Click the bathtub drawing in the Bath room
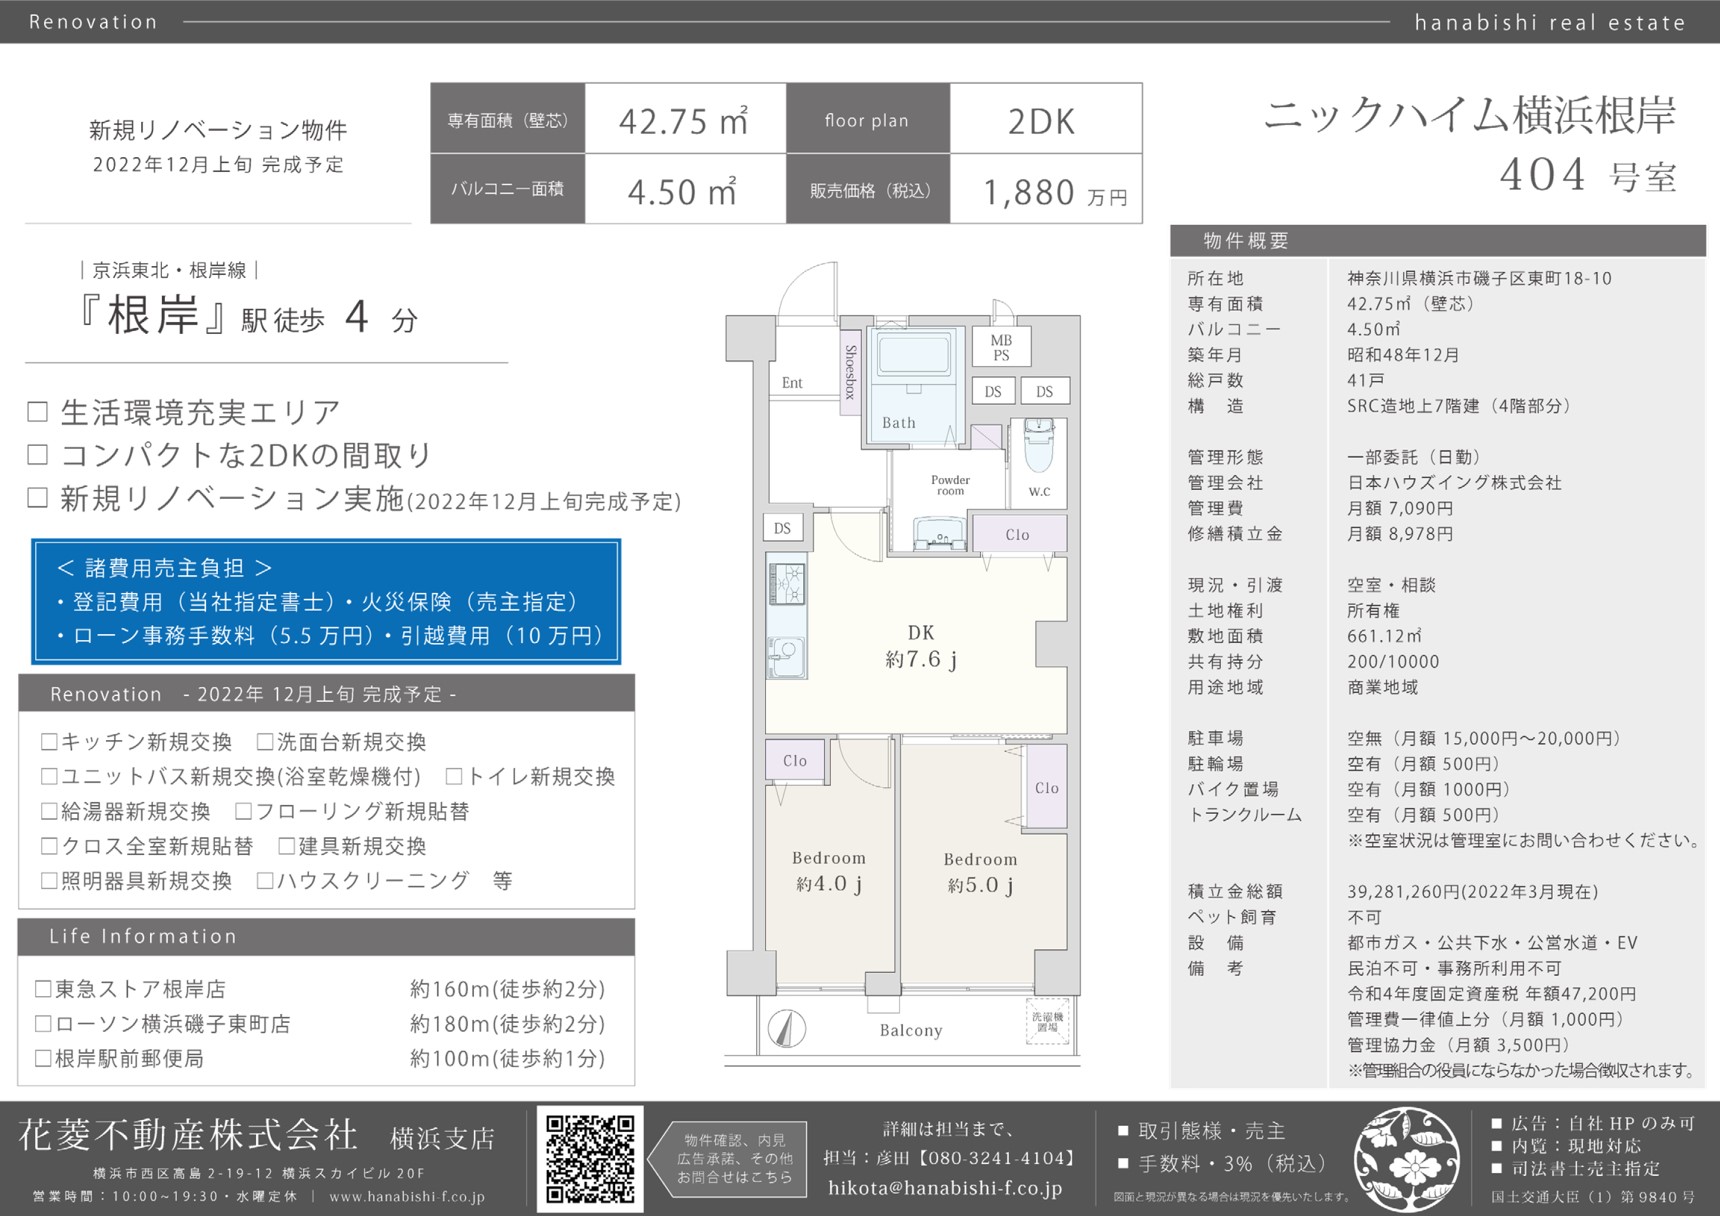This screenshot has height=1216, width=1720. [913, 354]
